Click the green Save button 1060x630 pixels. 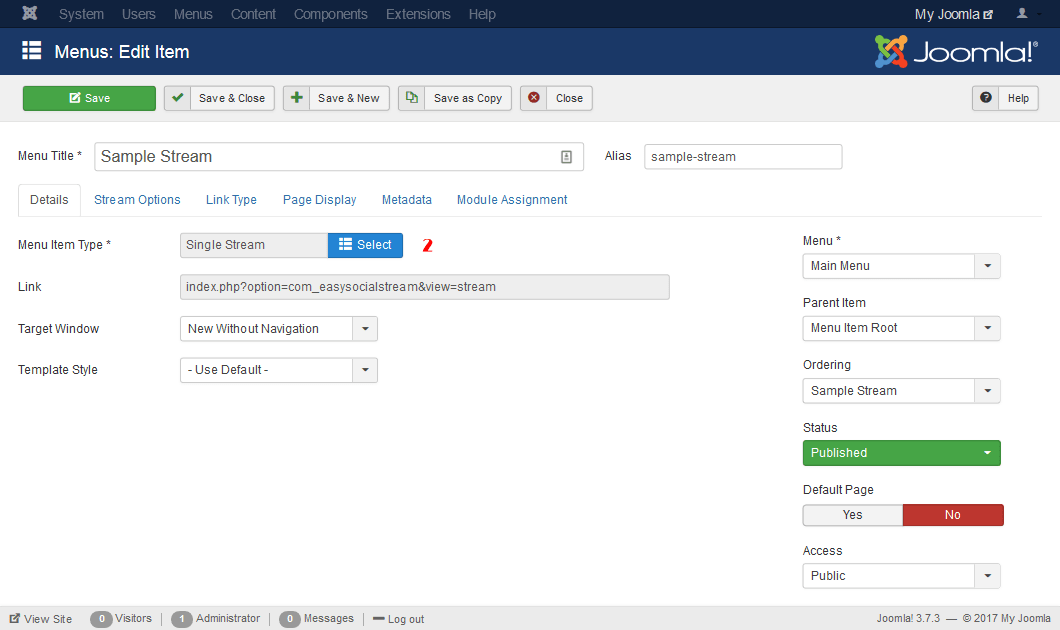pos(89,98)
